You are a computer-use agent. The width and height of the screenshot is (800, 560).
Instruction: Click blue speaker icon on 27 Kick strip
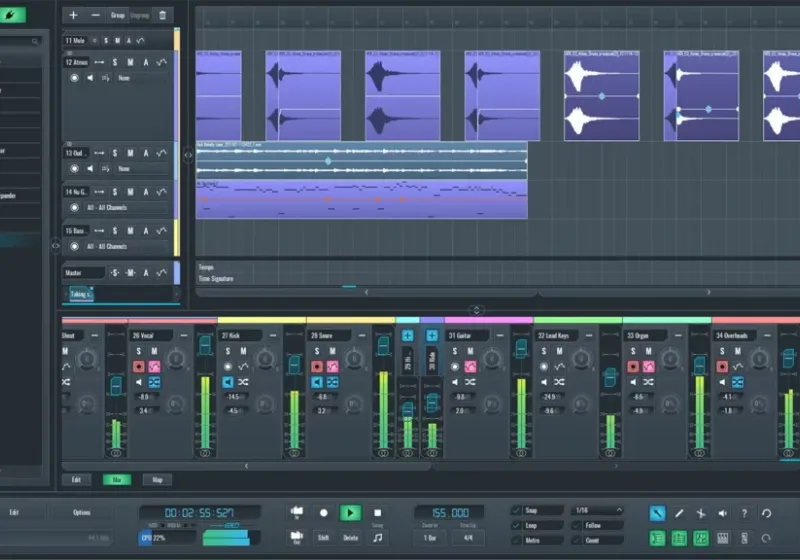coord(228,382)
